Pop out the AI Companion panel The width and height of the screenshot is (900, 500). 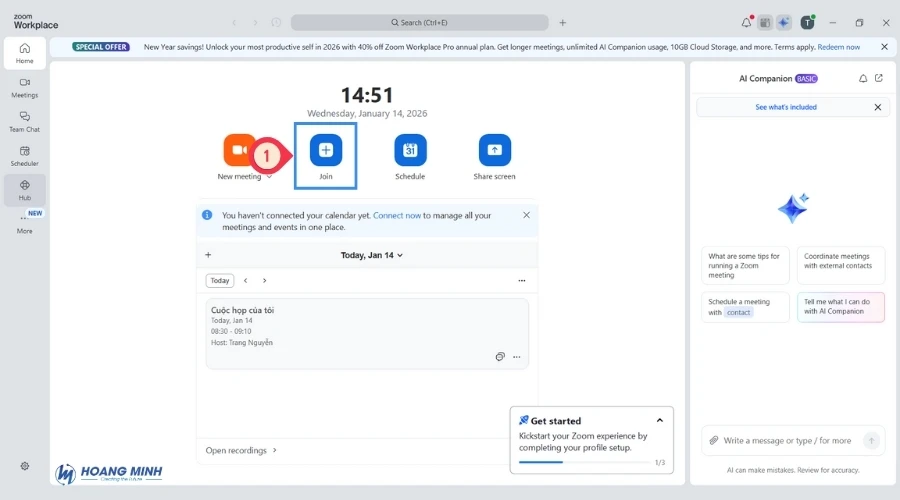click(879, 78)
